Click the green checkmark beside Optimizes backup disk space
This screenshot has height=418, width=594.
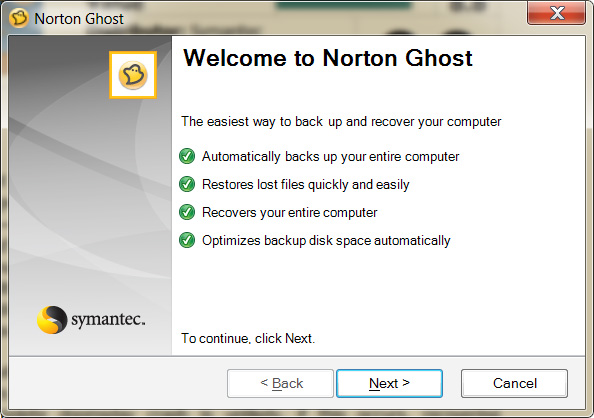(187, 240)
